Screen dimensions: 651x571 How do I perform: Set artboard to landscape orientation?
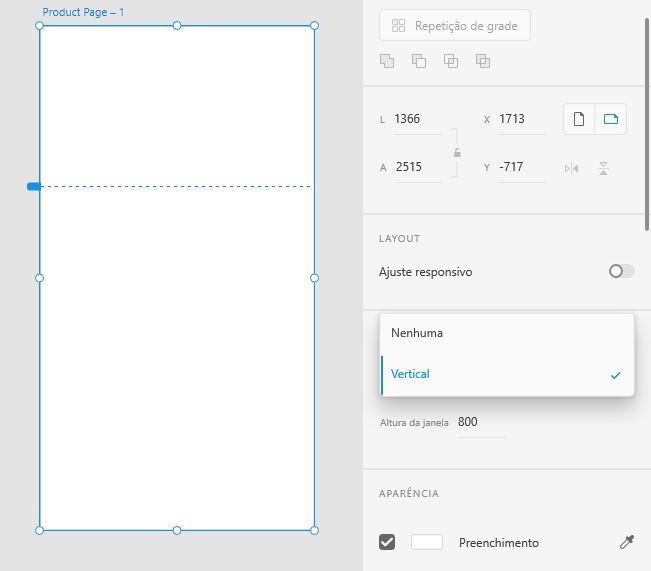tap(611, 119)
